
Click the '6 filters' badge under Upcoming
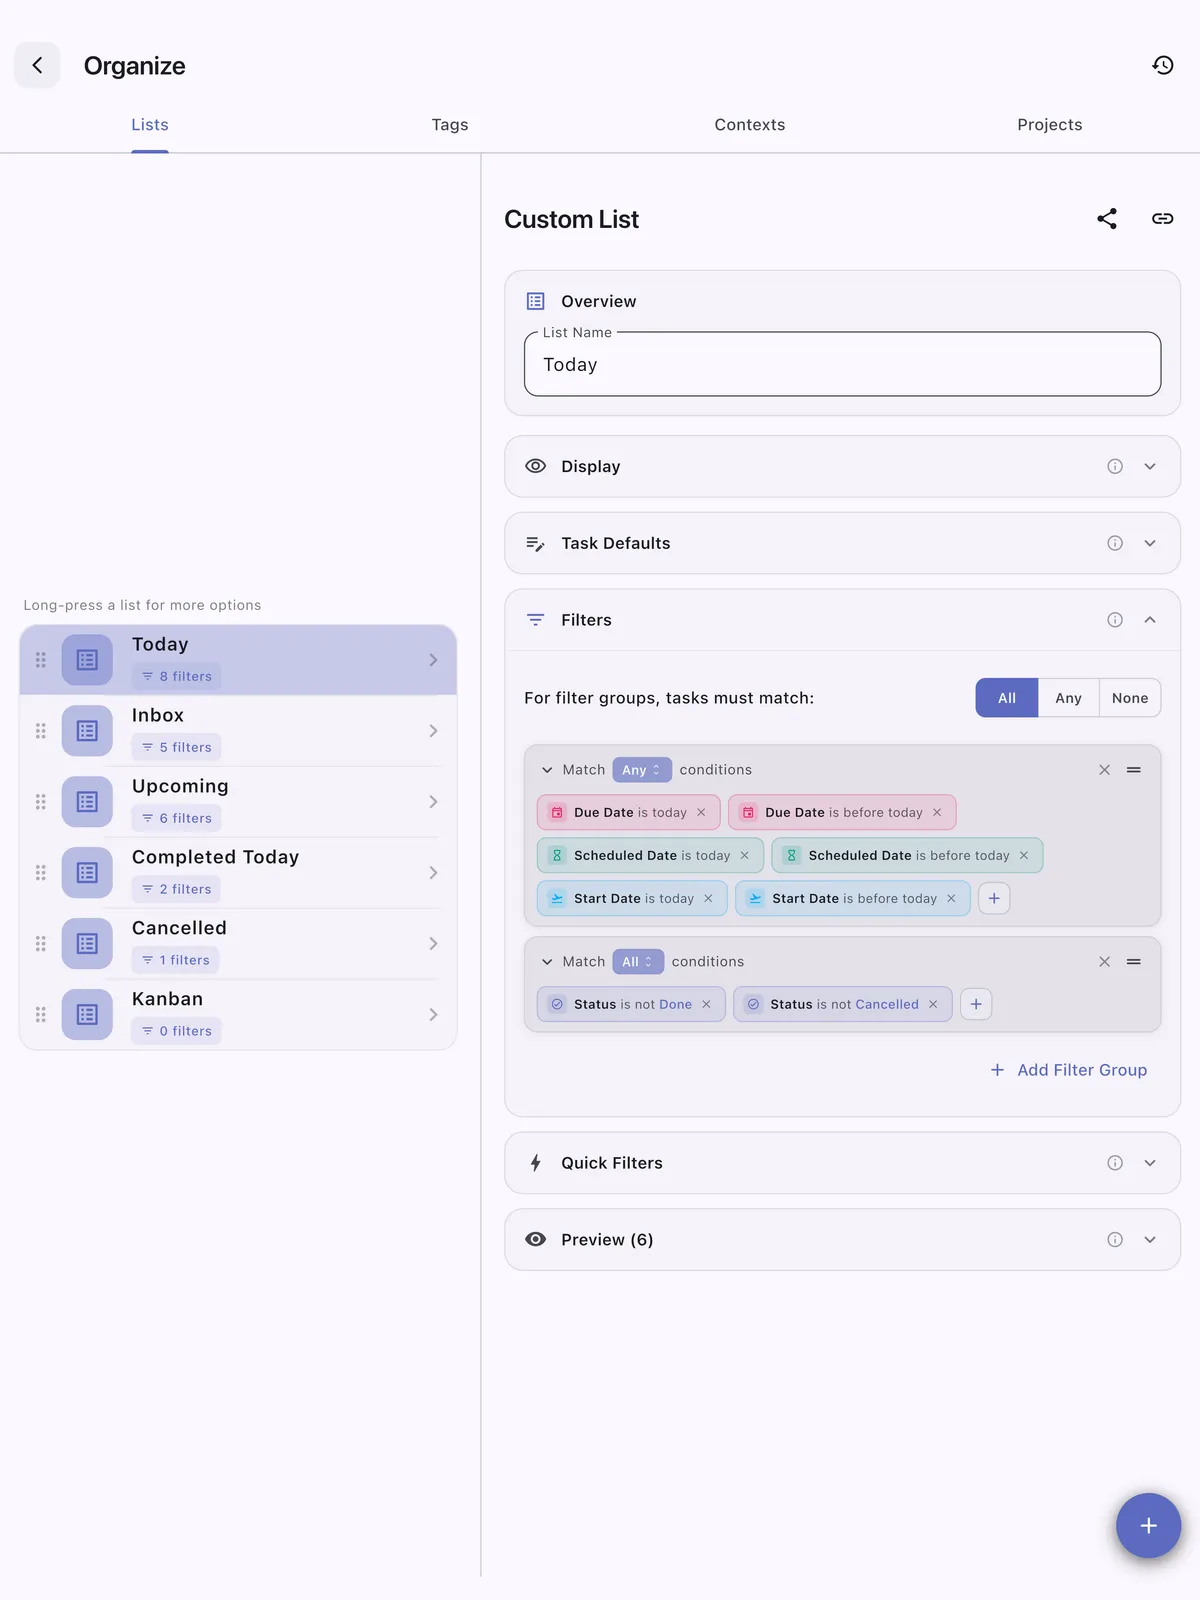(x=176, y=818)
